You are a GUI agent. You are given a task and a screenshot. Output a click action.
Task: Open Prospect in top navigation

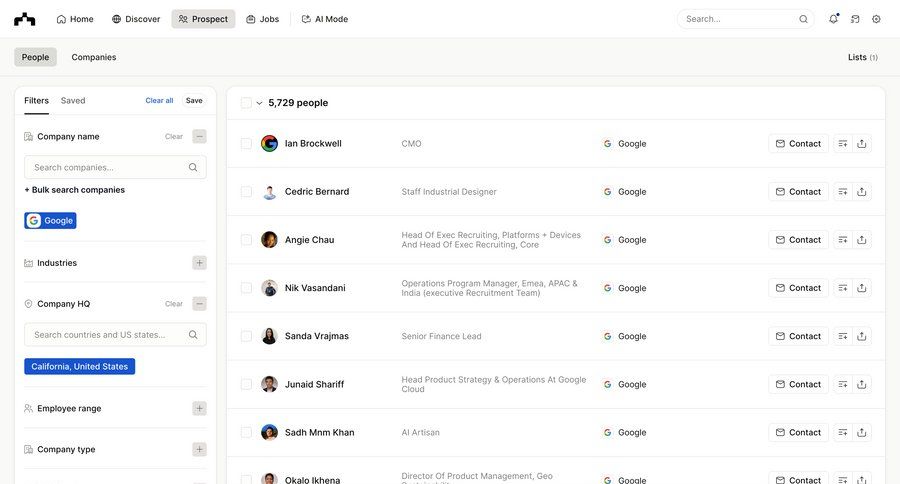click(x=203, y=19)
